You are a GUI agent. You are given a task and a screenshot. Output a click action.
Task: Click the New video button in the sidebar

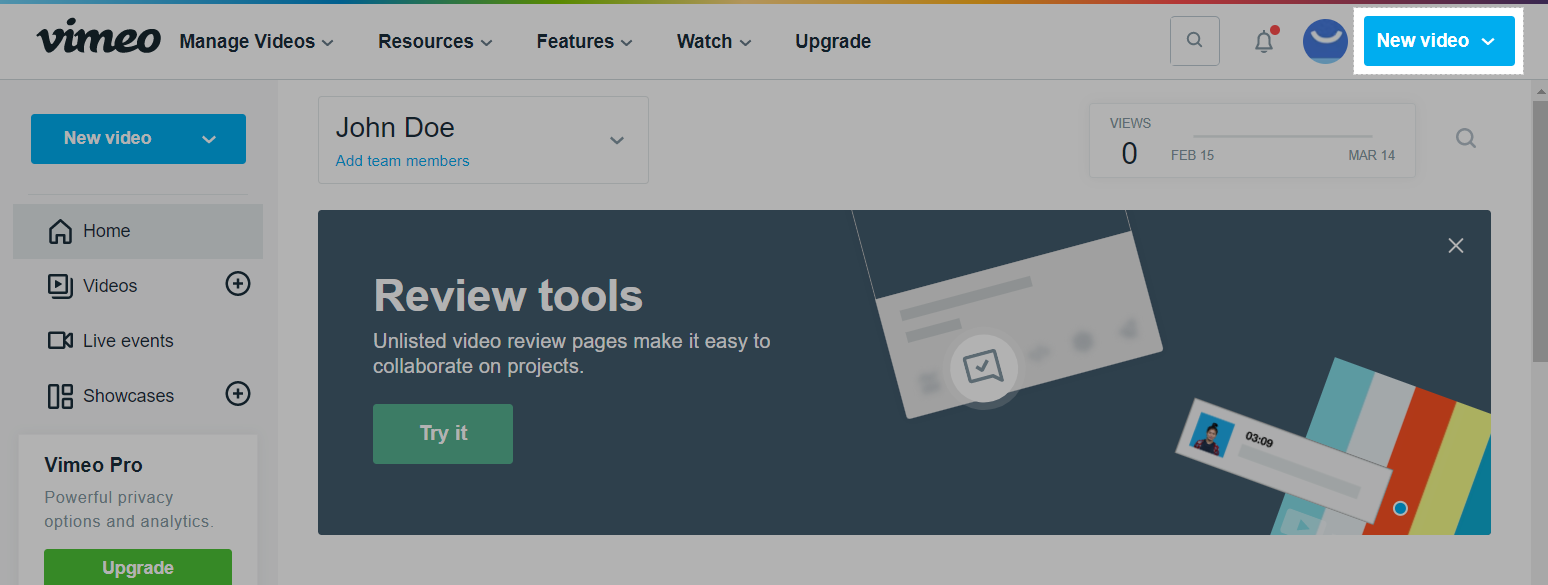pos(138,139)
